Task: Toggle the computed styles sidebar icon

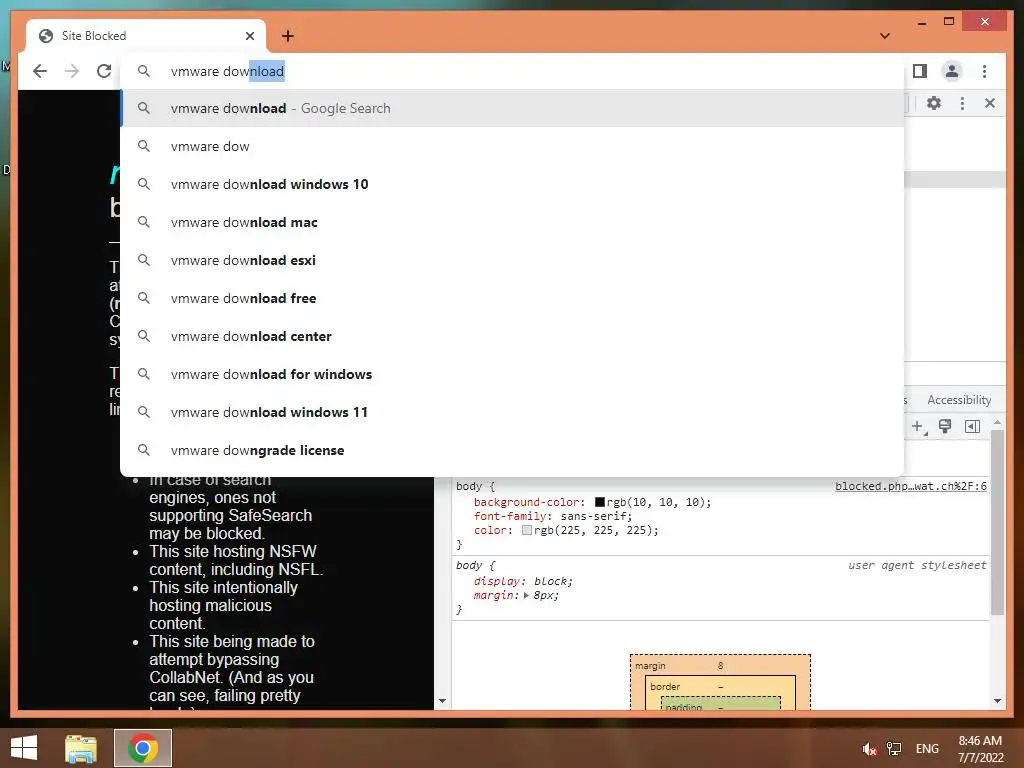Action: pos(972,426)
